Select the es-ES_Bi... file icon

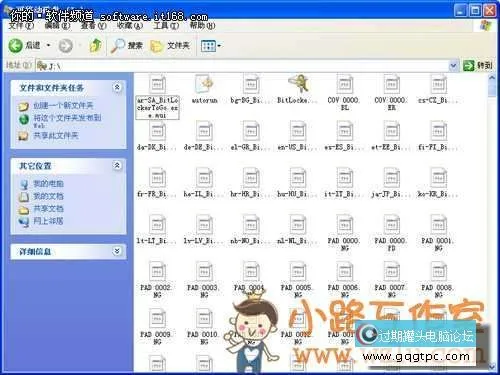(x=345, y=131)
